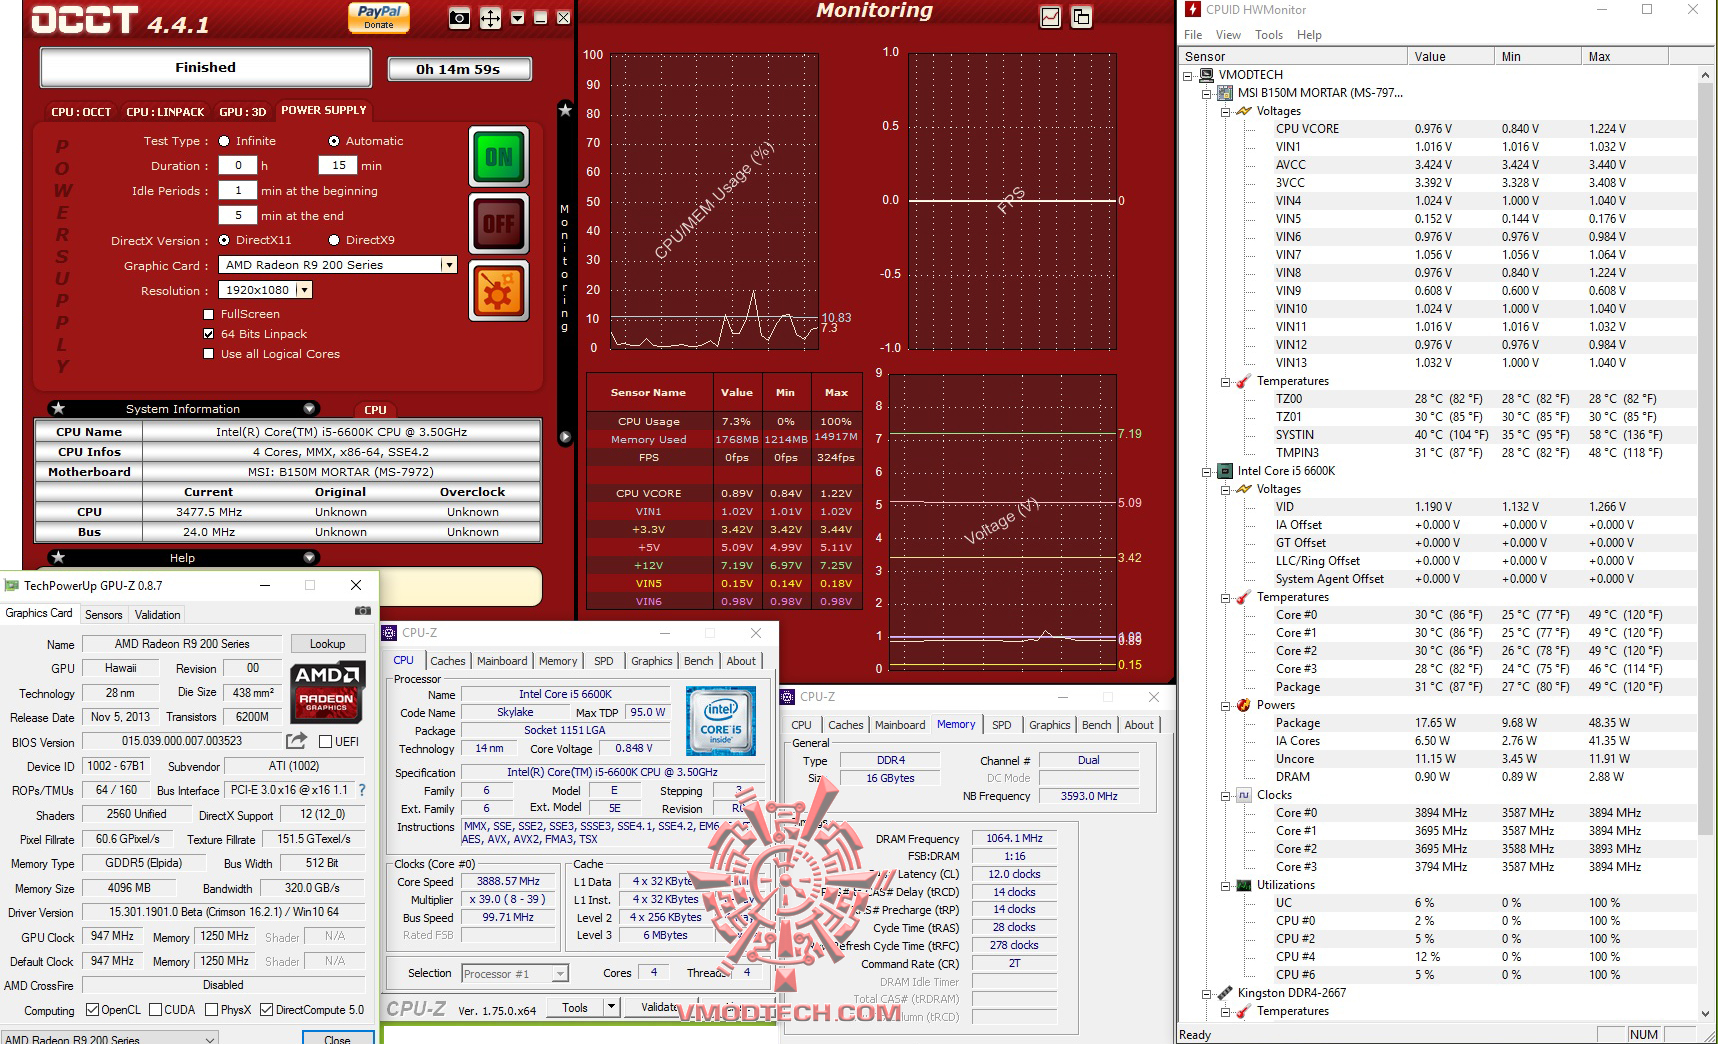The height and width of the screenshot is (1044, 1718).
Task: Click the GPU-Z camera screenshot icon
Action: 362,610
